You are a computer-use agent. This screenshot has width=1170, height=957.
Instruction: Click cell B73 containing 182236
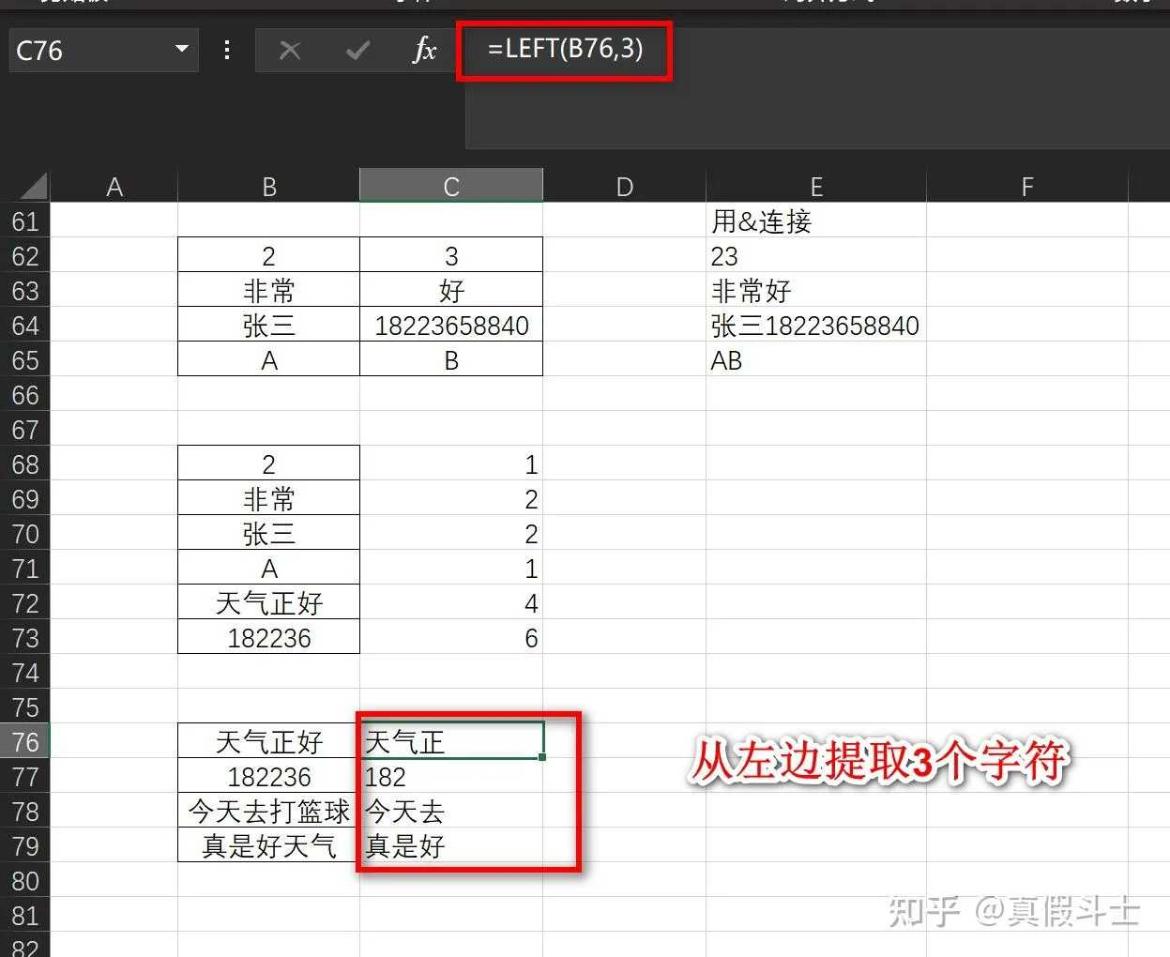pos(269,638)
